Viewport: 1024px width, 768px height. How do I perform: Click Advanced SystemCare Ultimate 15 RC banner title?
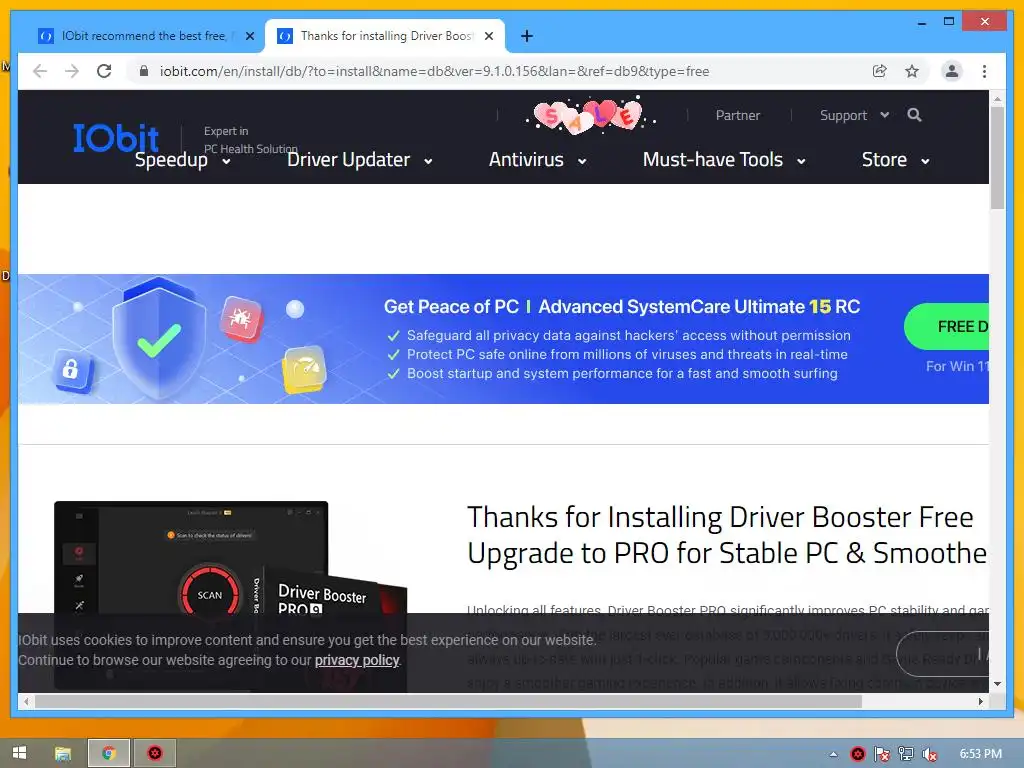click(x=622, y=307)
